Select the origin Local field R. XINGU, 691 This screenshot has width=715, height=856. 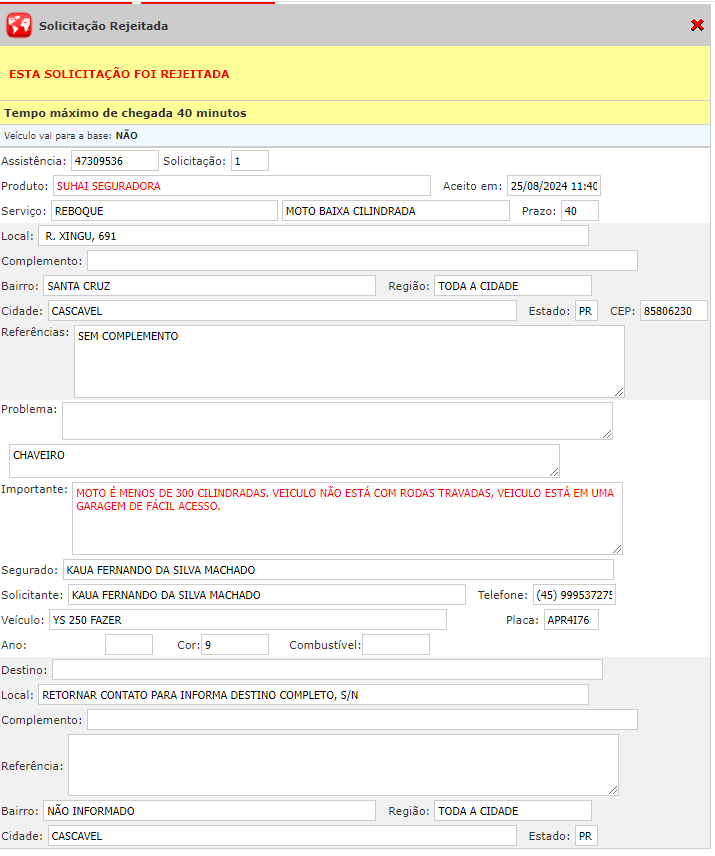(313, 236)
